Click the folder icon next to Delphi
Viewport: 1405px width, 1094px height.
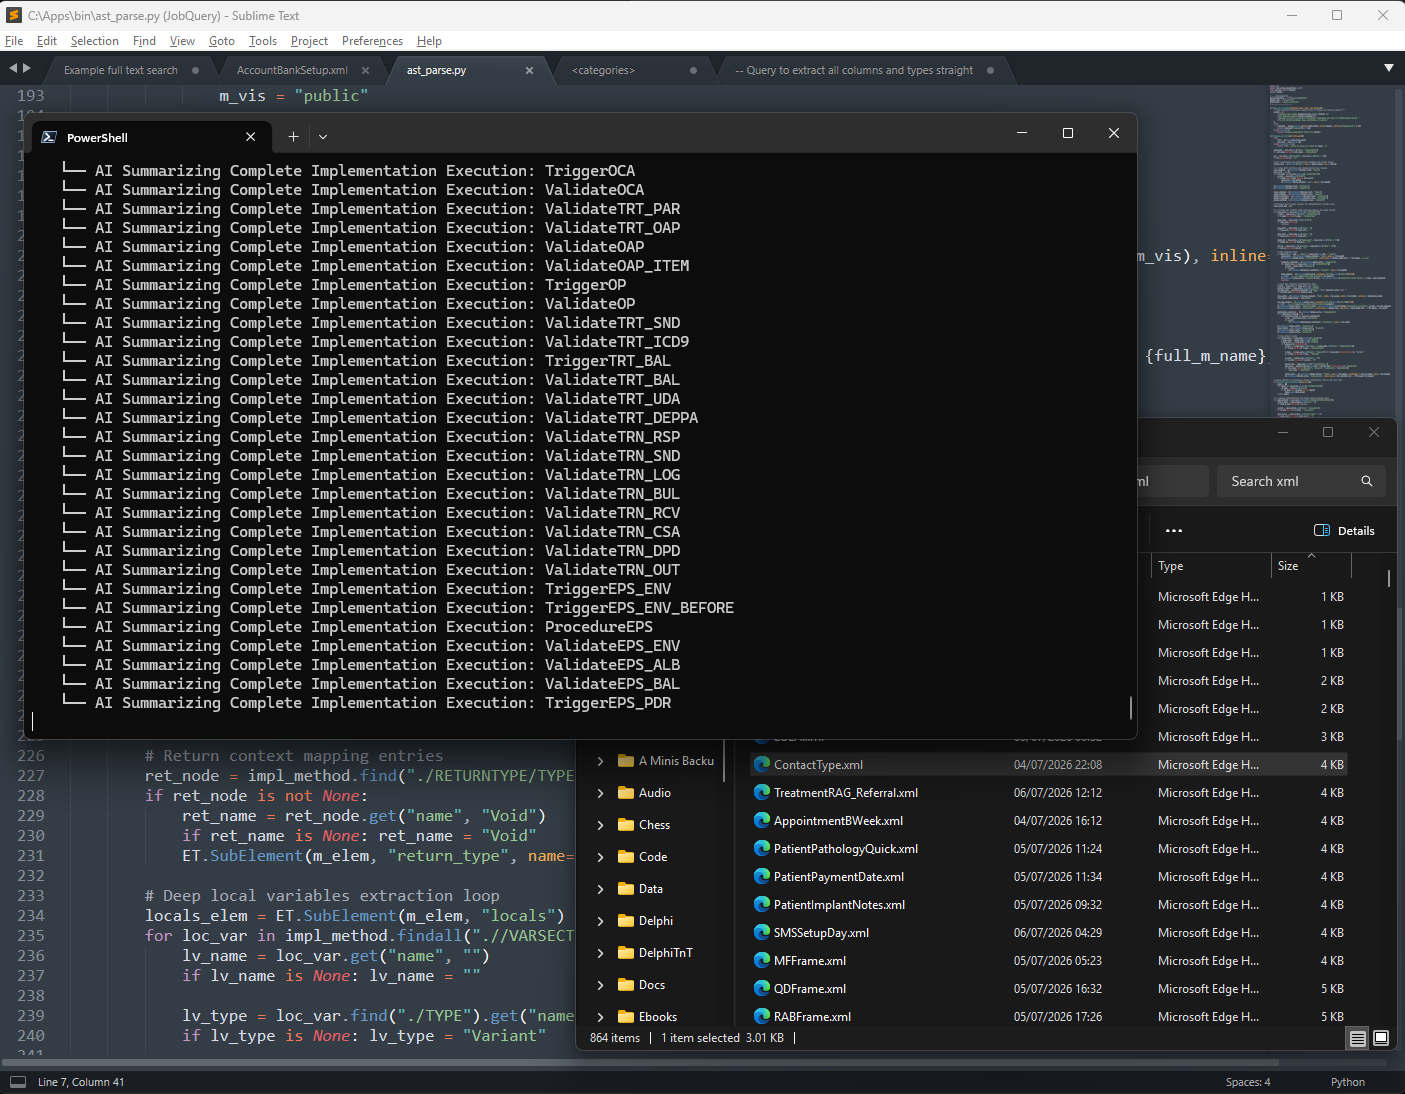tap(627, 921)
